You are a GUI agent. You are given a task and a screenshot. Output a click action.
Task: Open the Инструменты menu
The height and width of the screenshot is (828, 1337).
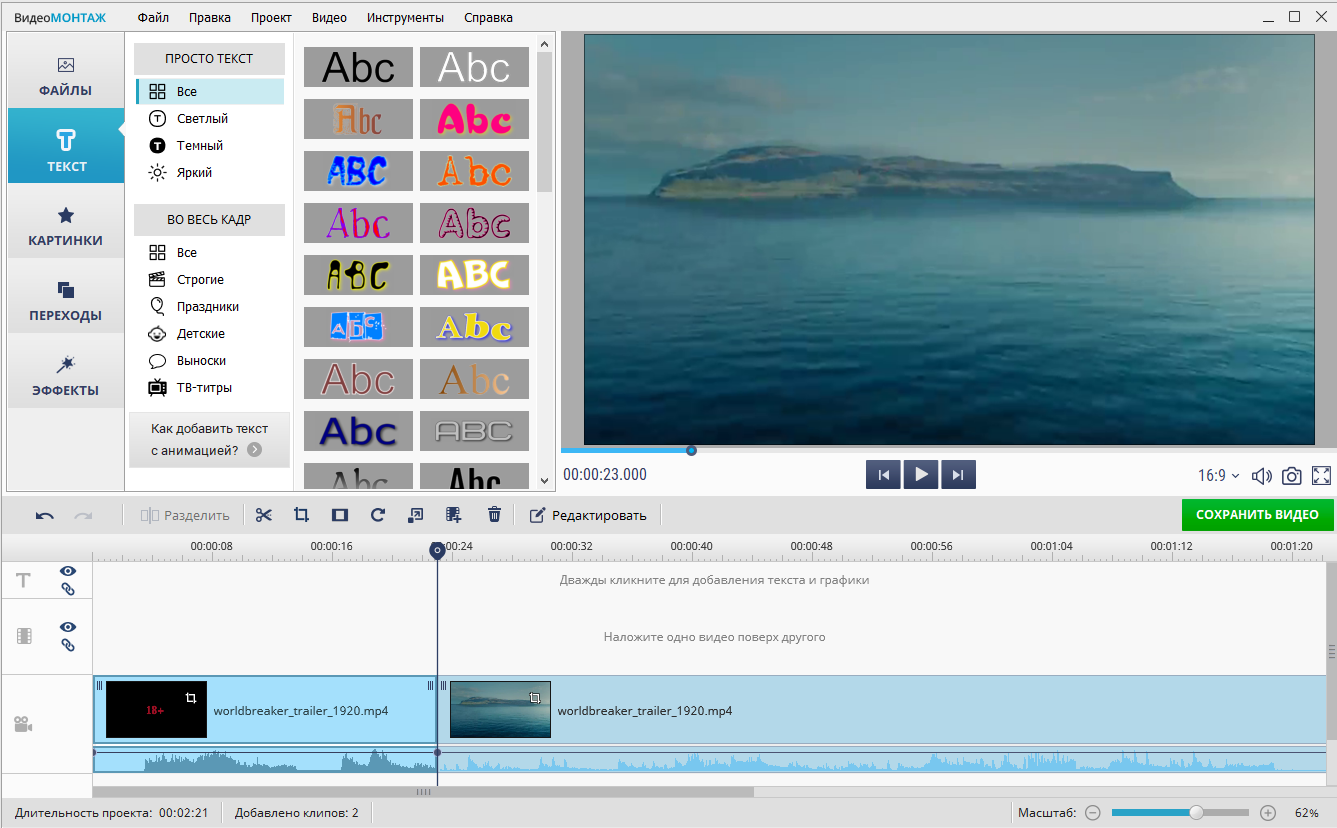pos(405,17)
